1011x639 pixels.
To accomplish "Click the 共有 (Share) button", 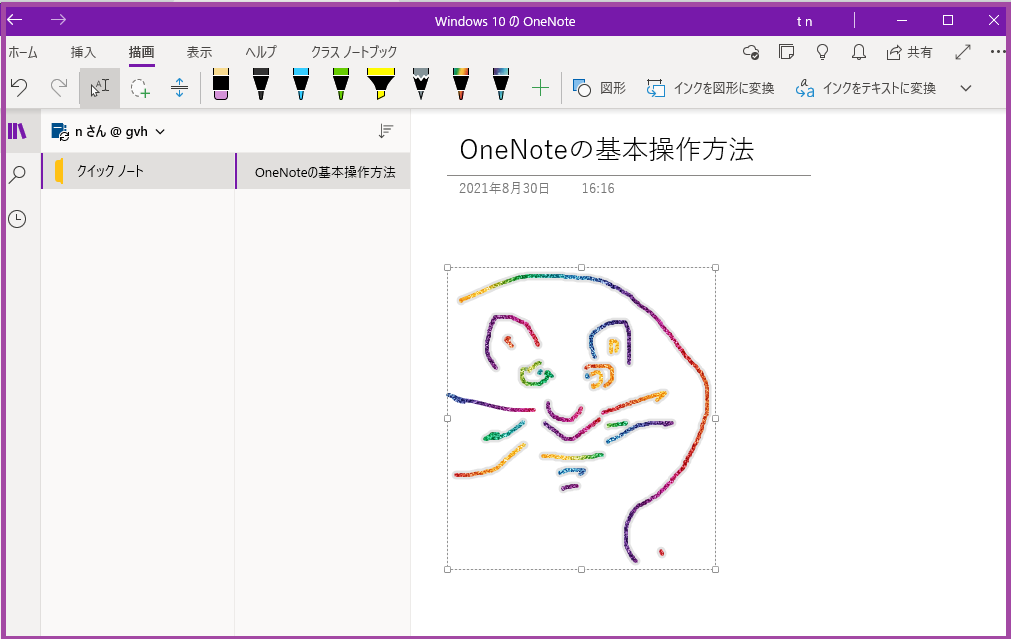I will coord(909,51).
